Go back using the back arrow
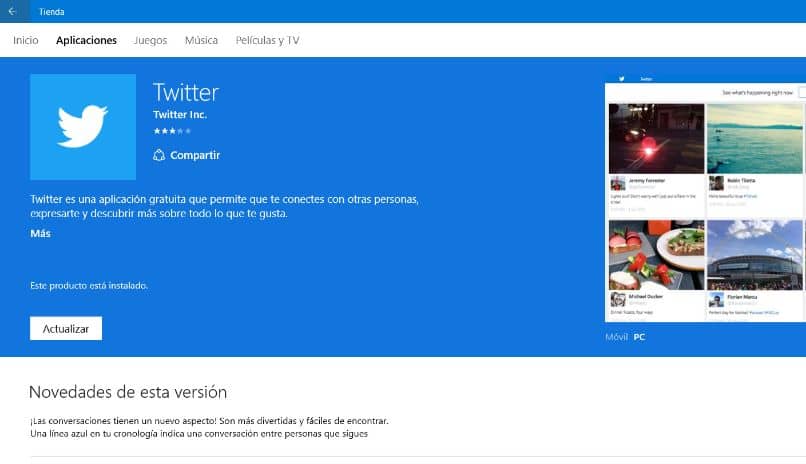 click(x=12, y=11)
